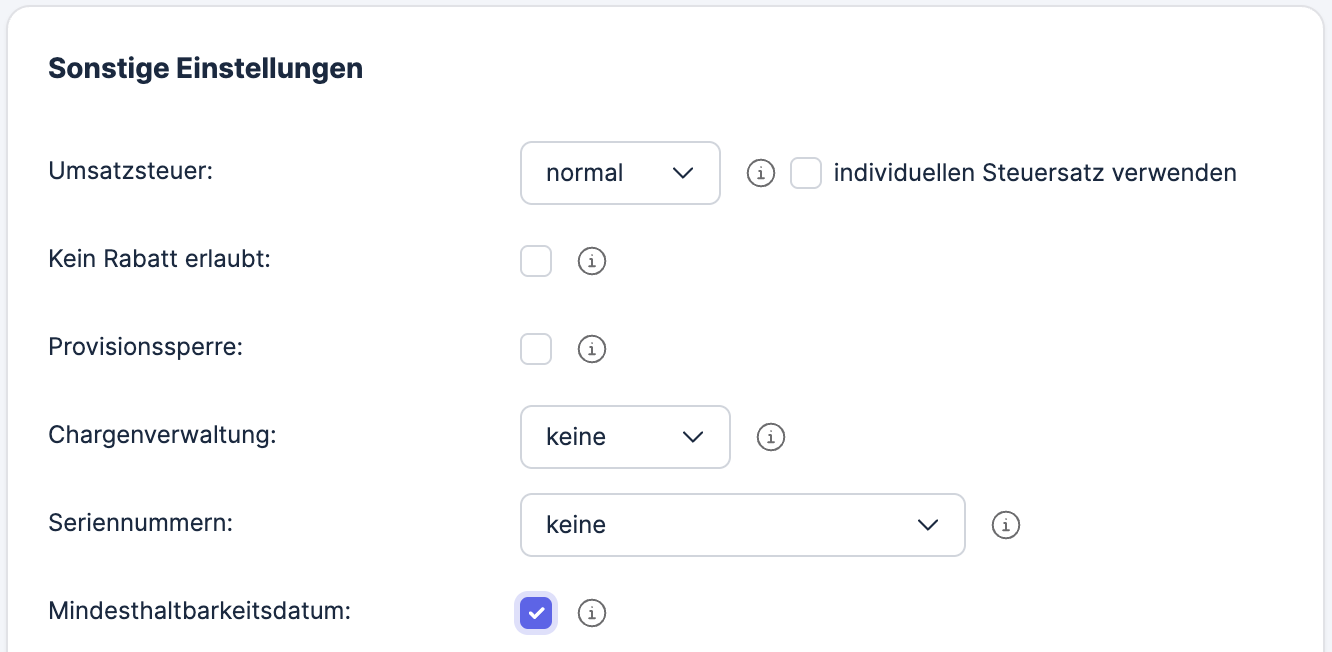Click the Umsatzsteuer field label
1332x652 pixels.
[x=131, y=171]
